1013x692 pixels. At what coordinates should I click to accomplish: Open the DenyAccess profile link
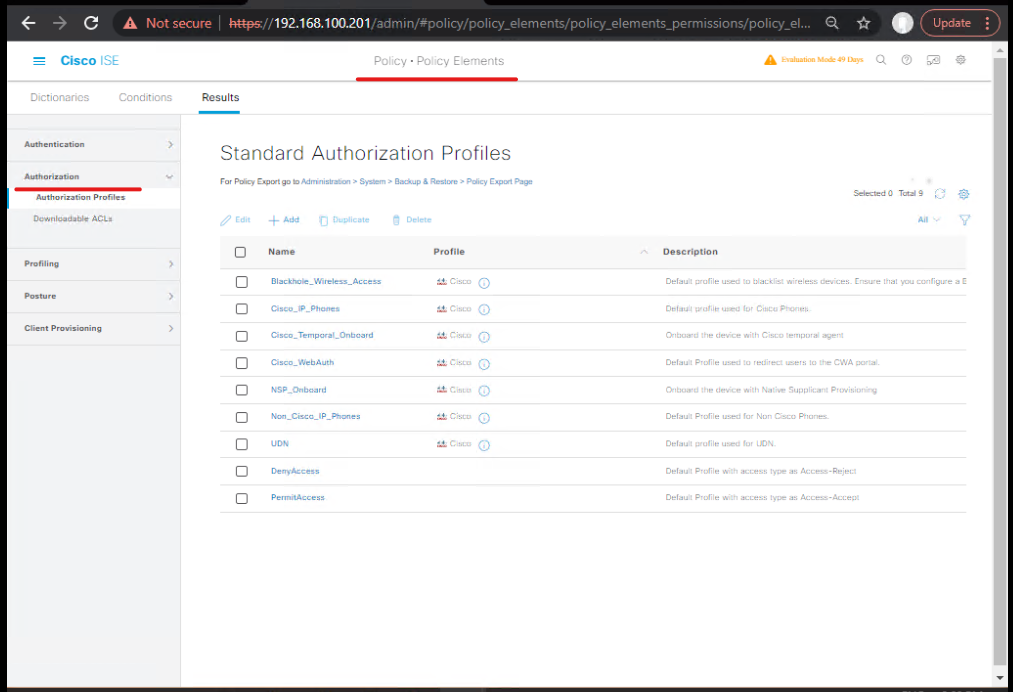tap(295, 471)
